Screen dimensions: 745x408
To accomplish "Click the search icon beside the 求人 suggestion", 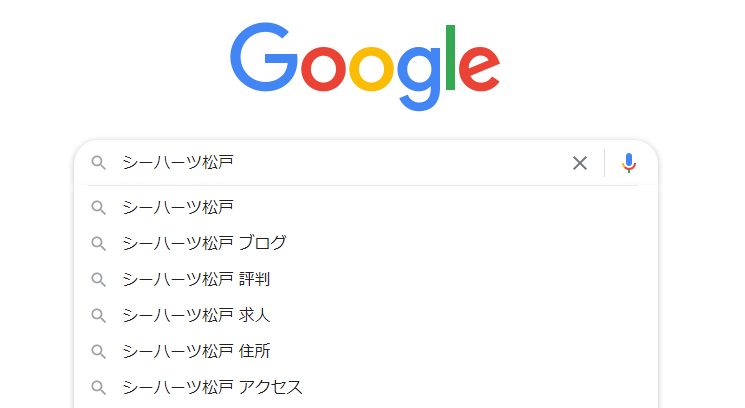I will pyautogui.click(x=99, y=315).
